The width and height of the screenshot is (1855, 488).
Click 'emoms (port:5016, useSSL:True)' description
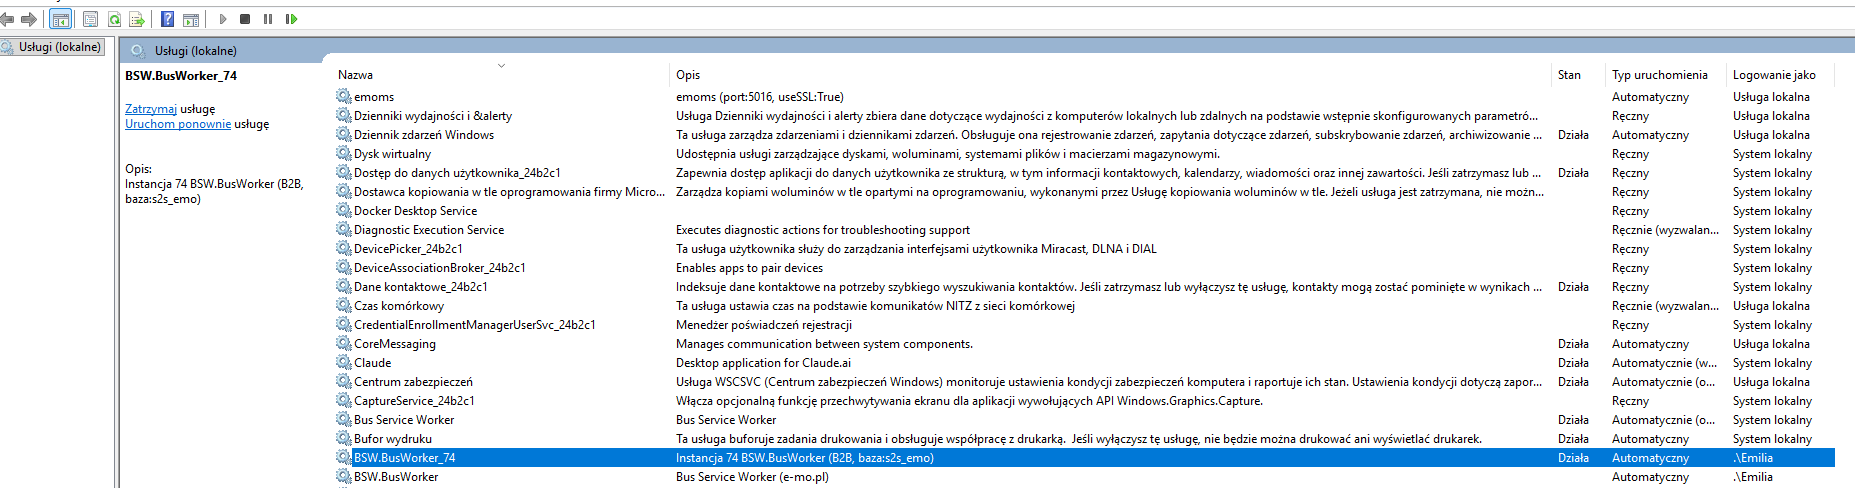pyautogui.click(x=760, y=97)
